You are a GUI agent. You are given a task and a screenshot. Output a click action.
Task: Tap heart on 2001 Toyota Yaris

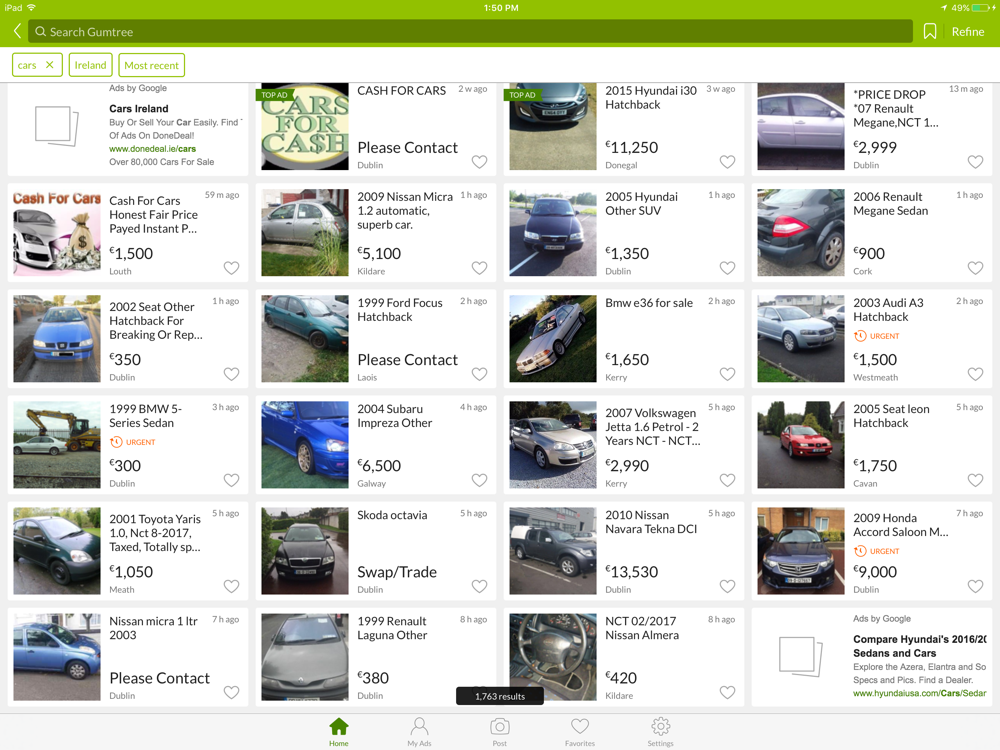[x=232, y=586]
